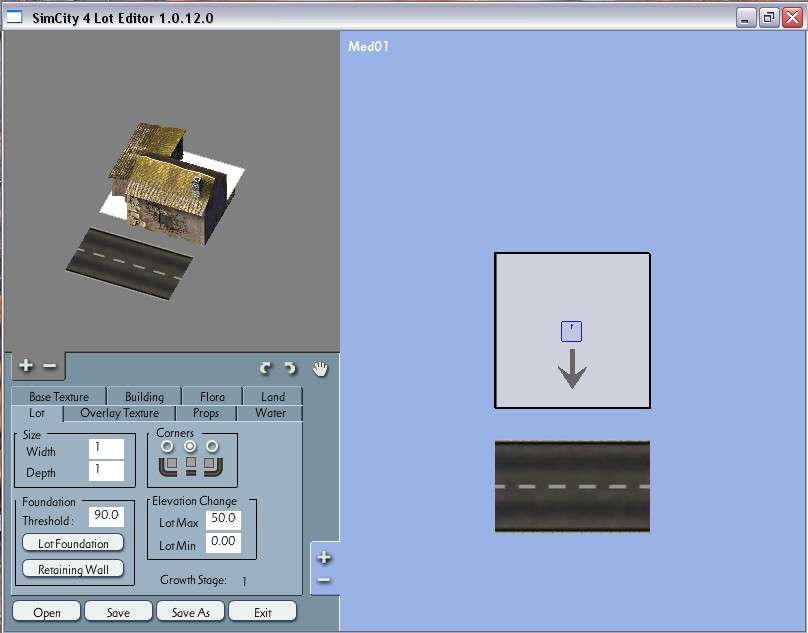Click the right corner road shape icon

[x=213, y=466]
